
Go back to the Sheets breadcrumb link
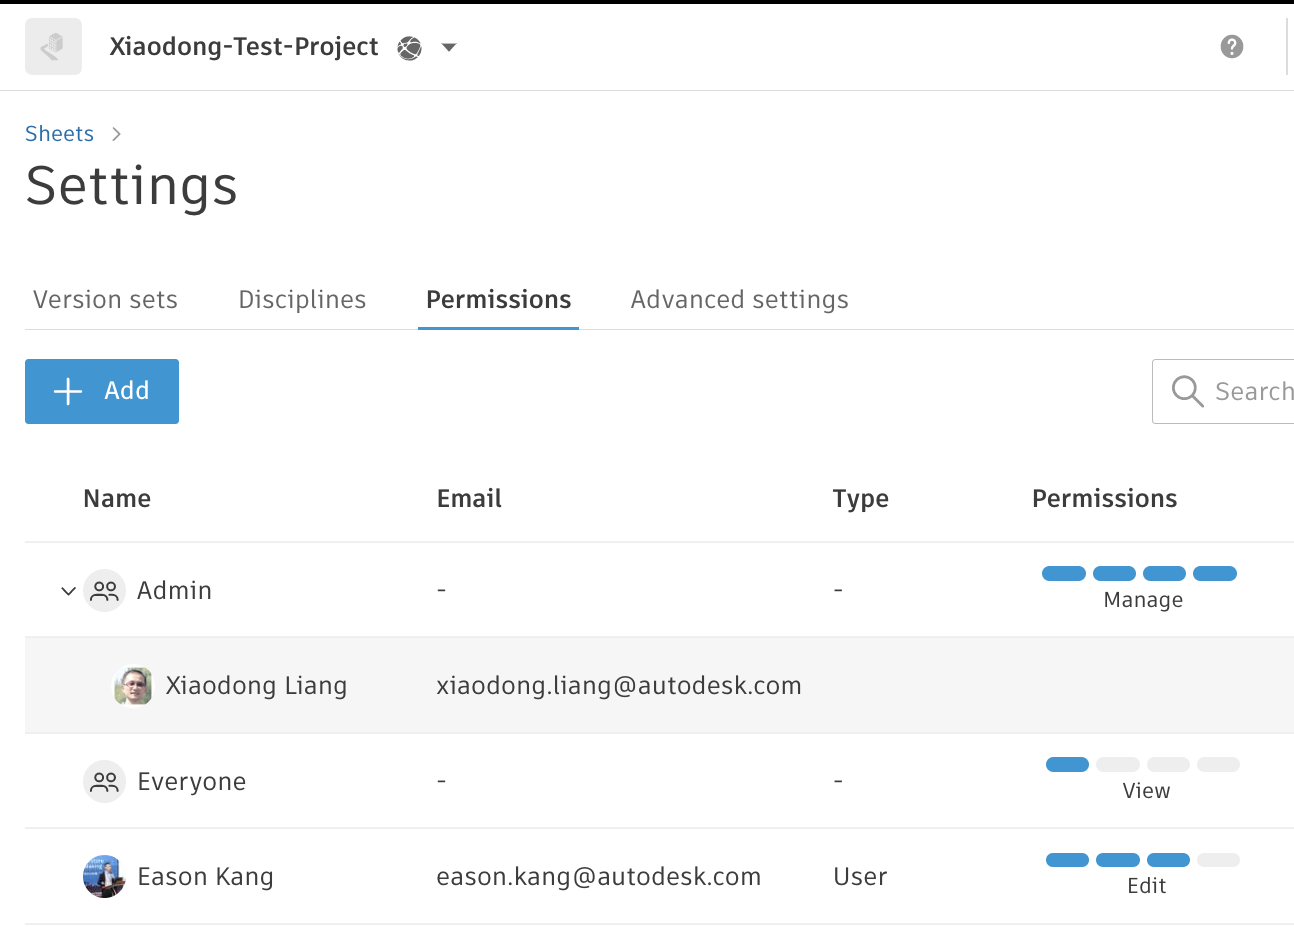59,134
